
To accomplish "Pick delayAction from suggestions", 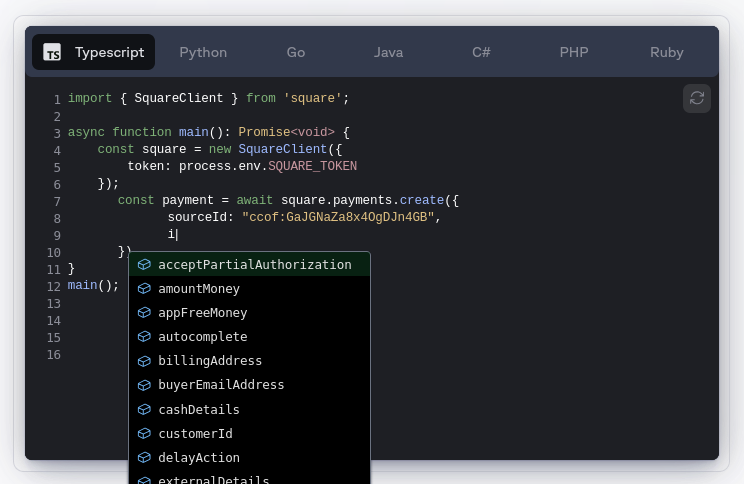I will point(250,457).
